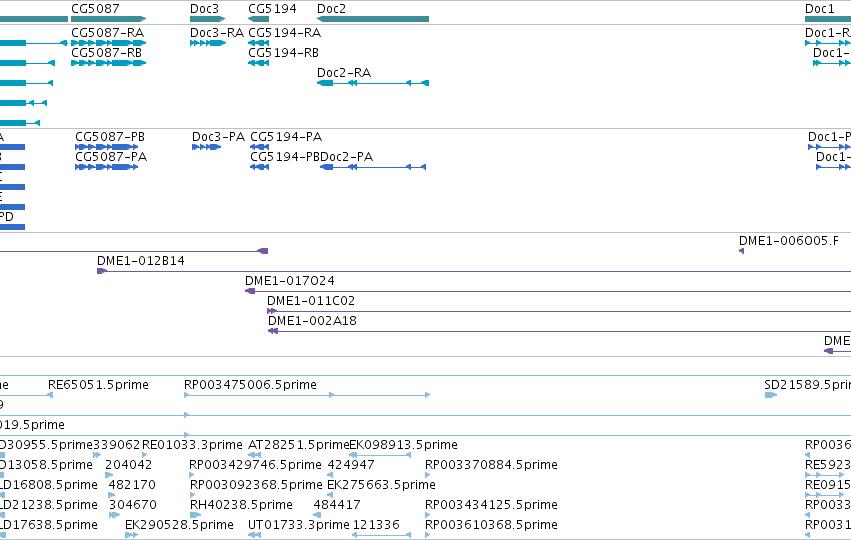
Task: Select the CG5087-PA protein feature
Action: coord(106,167)
